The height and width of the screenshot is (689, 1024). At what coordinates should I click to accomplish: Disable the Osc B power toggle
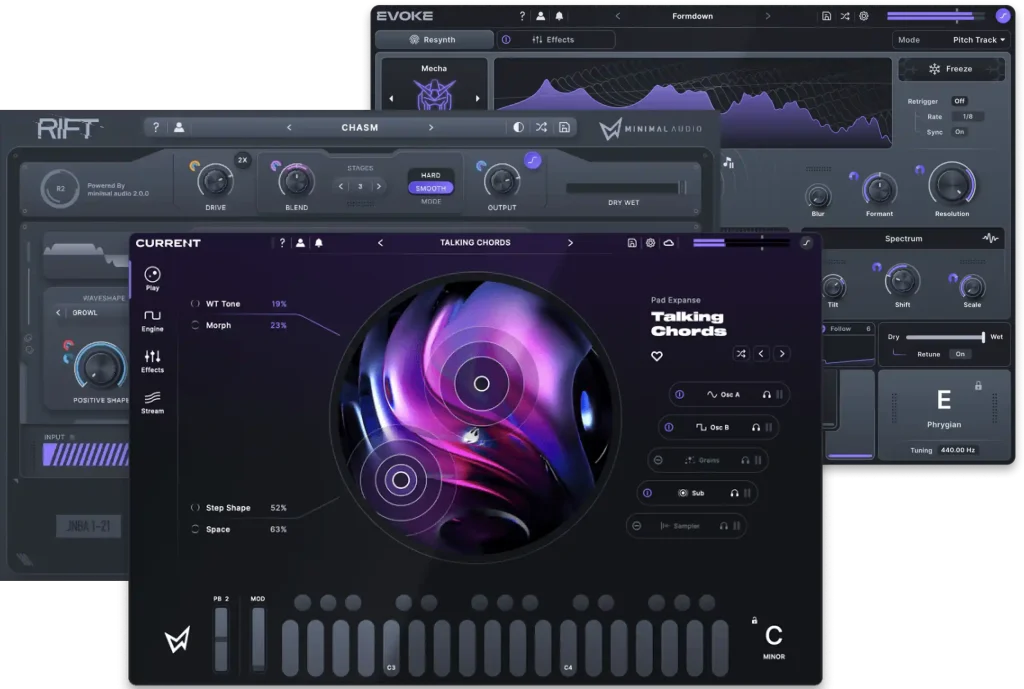[668, 427]
